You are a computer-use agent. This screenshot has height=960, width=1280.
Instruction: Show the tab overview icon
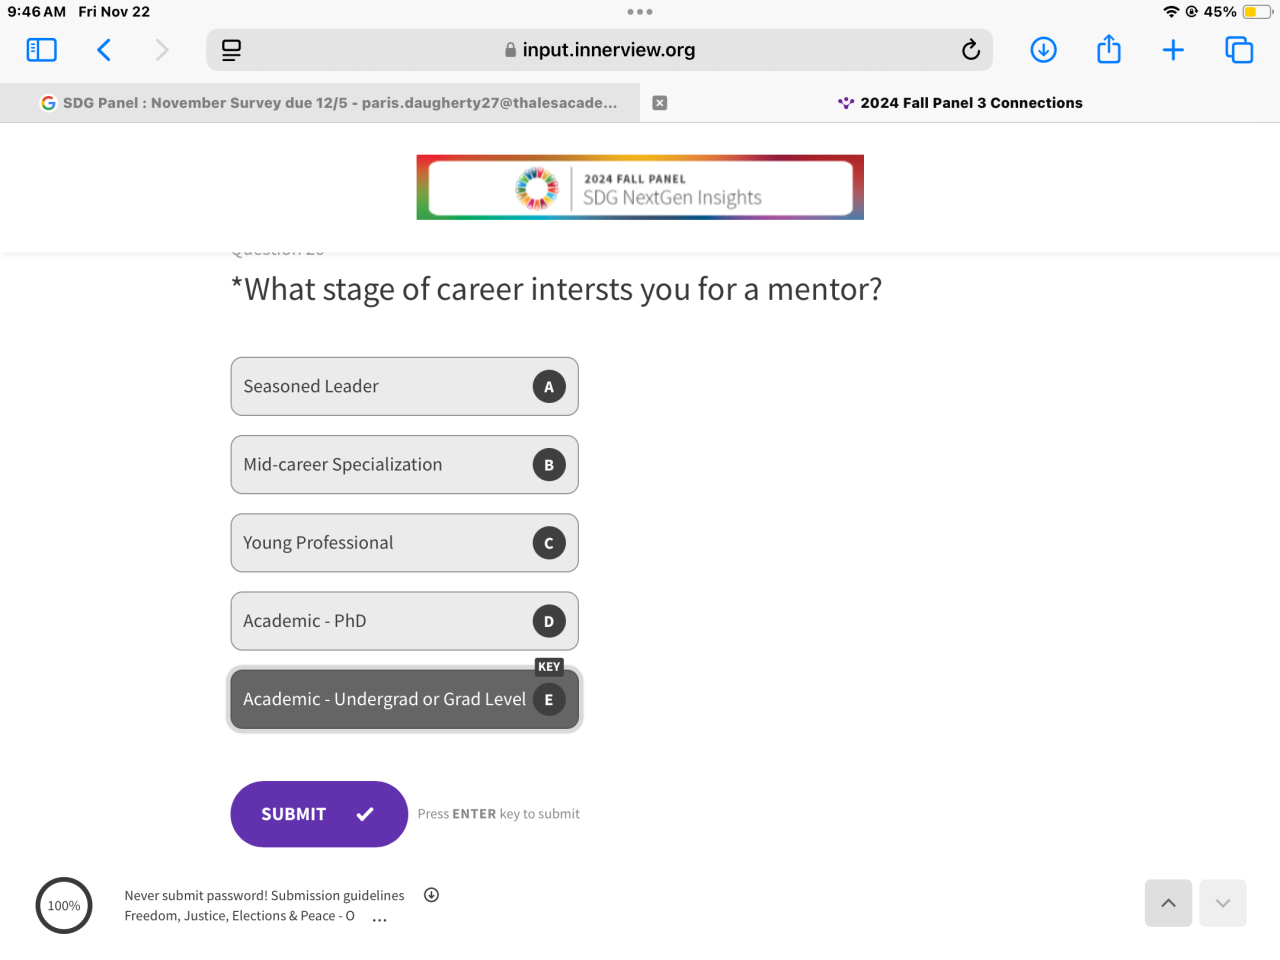[x=1239, y=50]
